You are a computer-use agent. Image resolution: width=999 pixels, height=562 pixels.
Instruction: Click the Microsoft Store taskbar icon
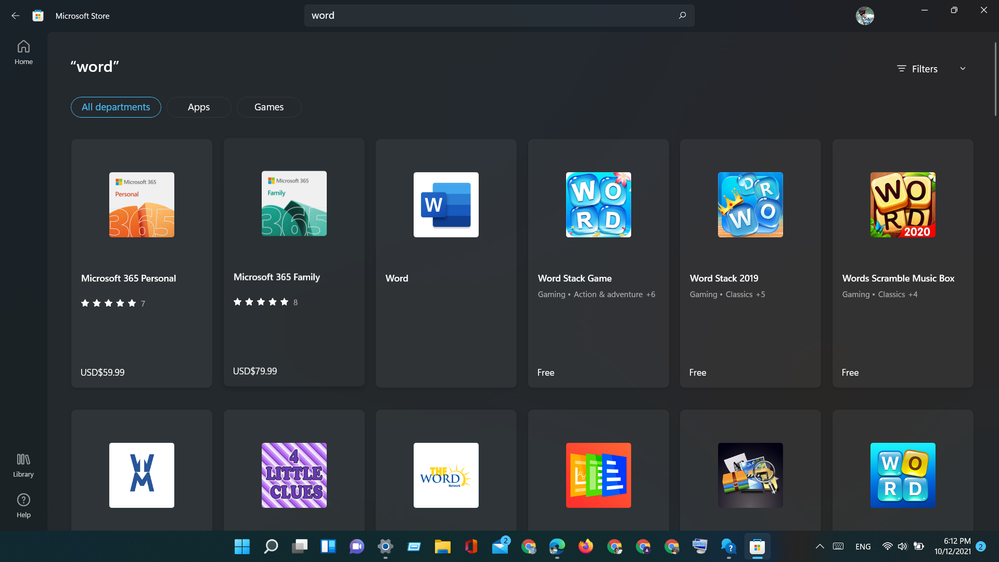(x=757, y=547)
